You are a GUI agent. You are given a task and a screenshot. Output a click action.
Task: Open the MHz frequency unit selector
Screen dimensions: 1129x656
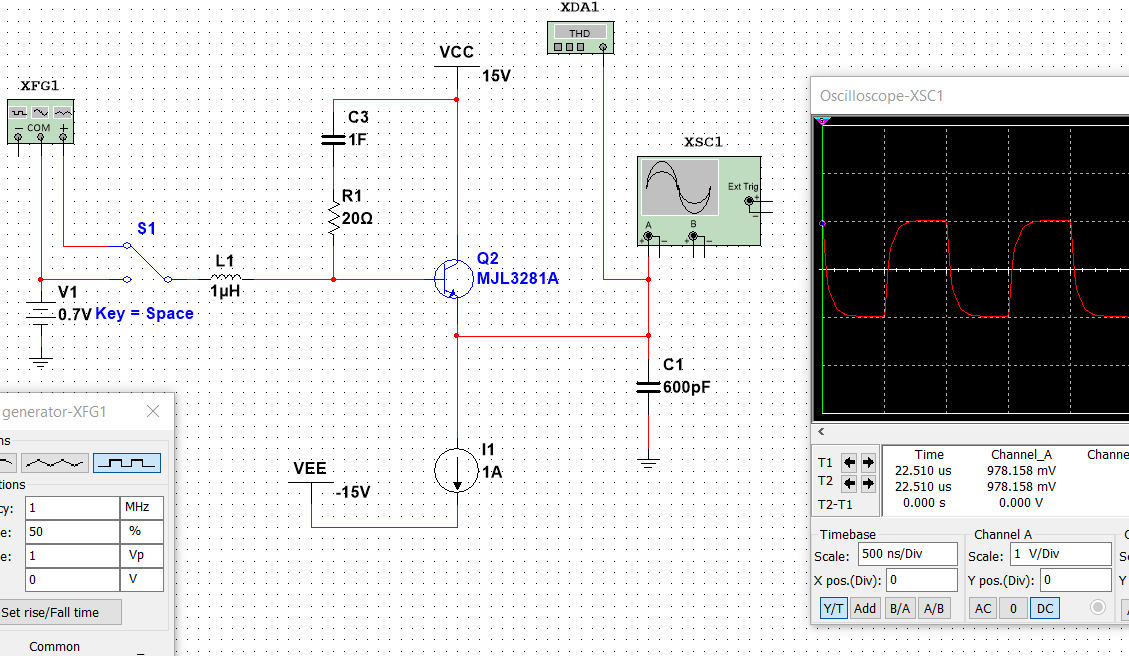pos(141,508)
